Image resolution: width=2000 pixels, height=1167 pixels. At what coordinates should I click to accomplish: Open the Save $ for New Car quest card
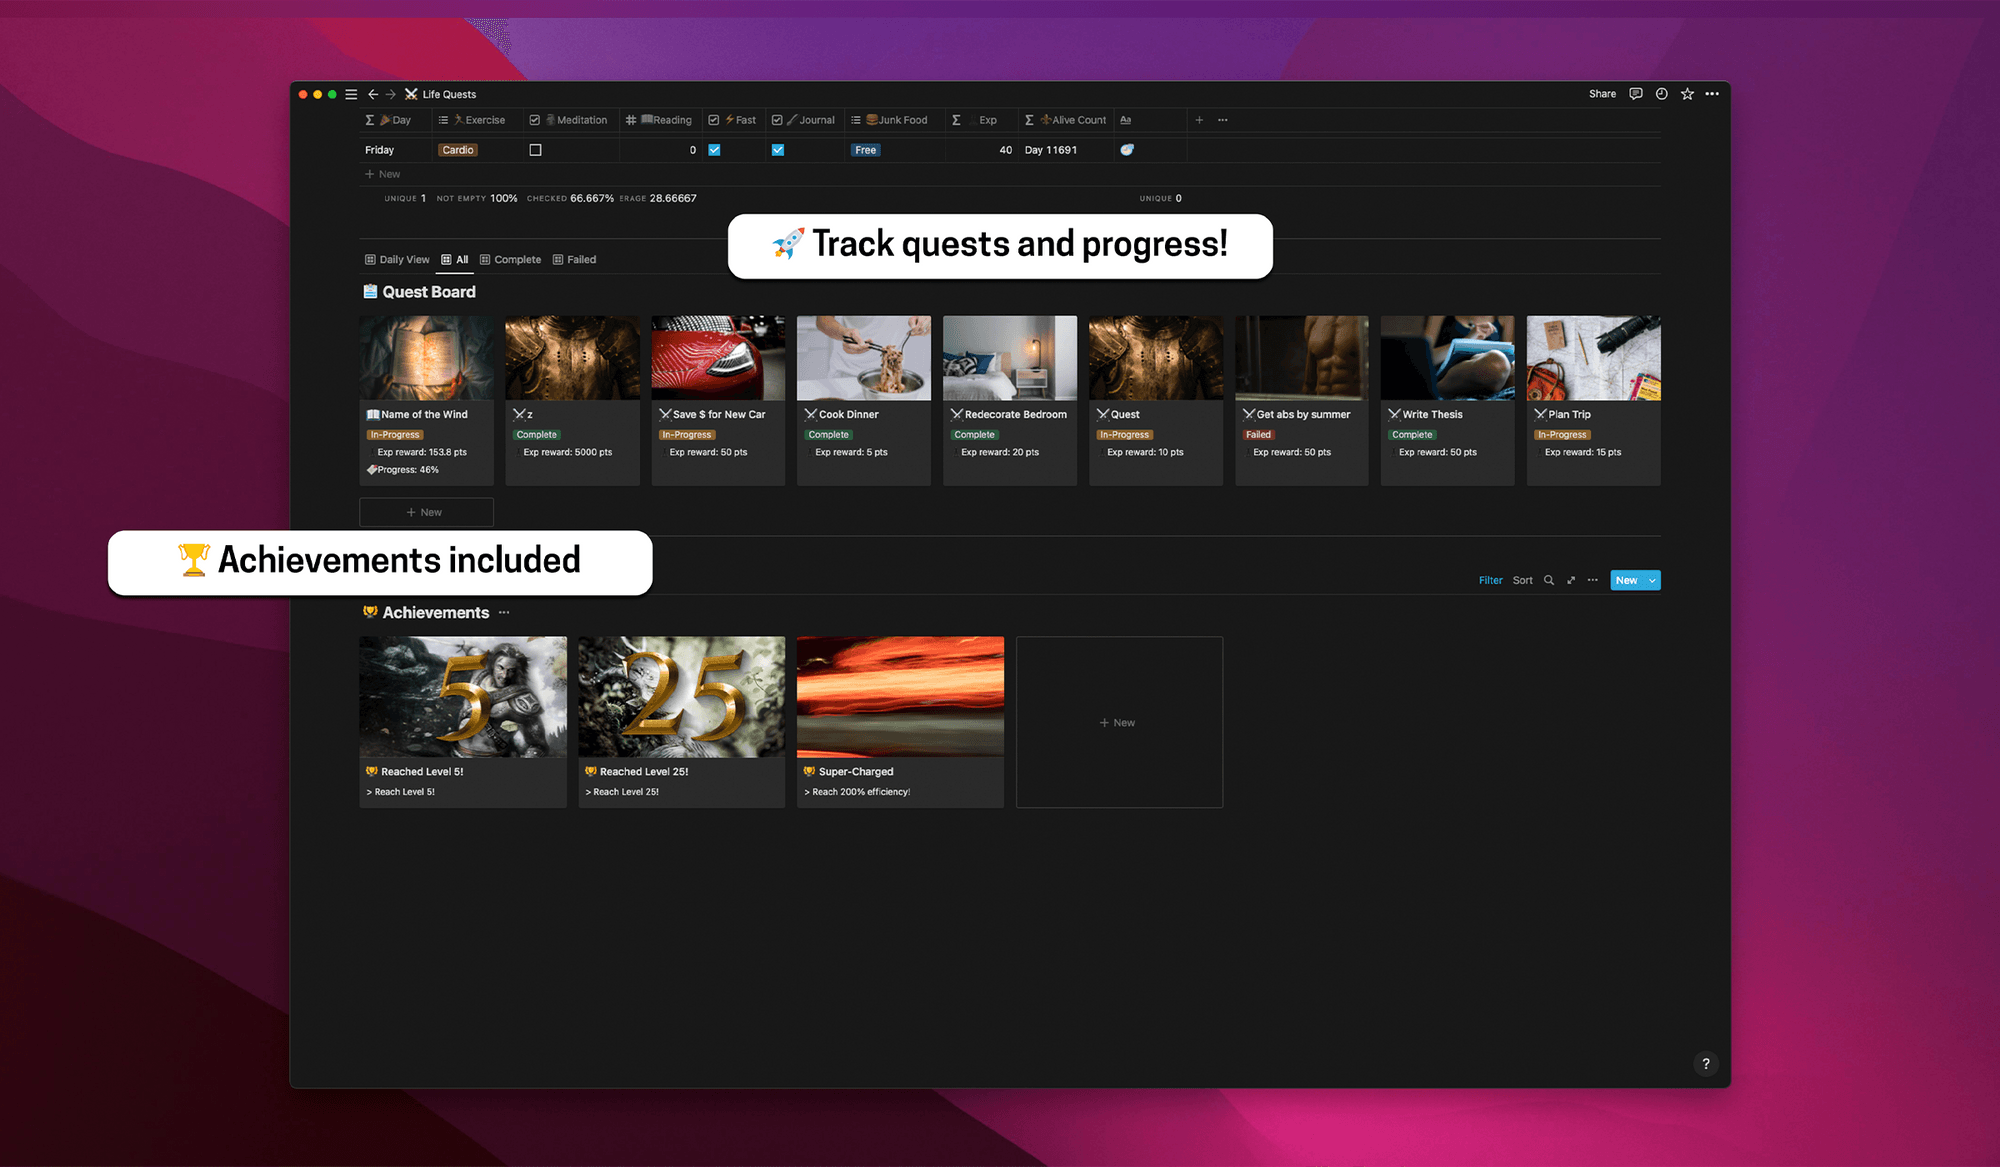click(718, 400)
